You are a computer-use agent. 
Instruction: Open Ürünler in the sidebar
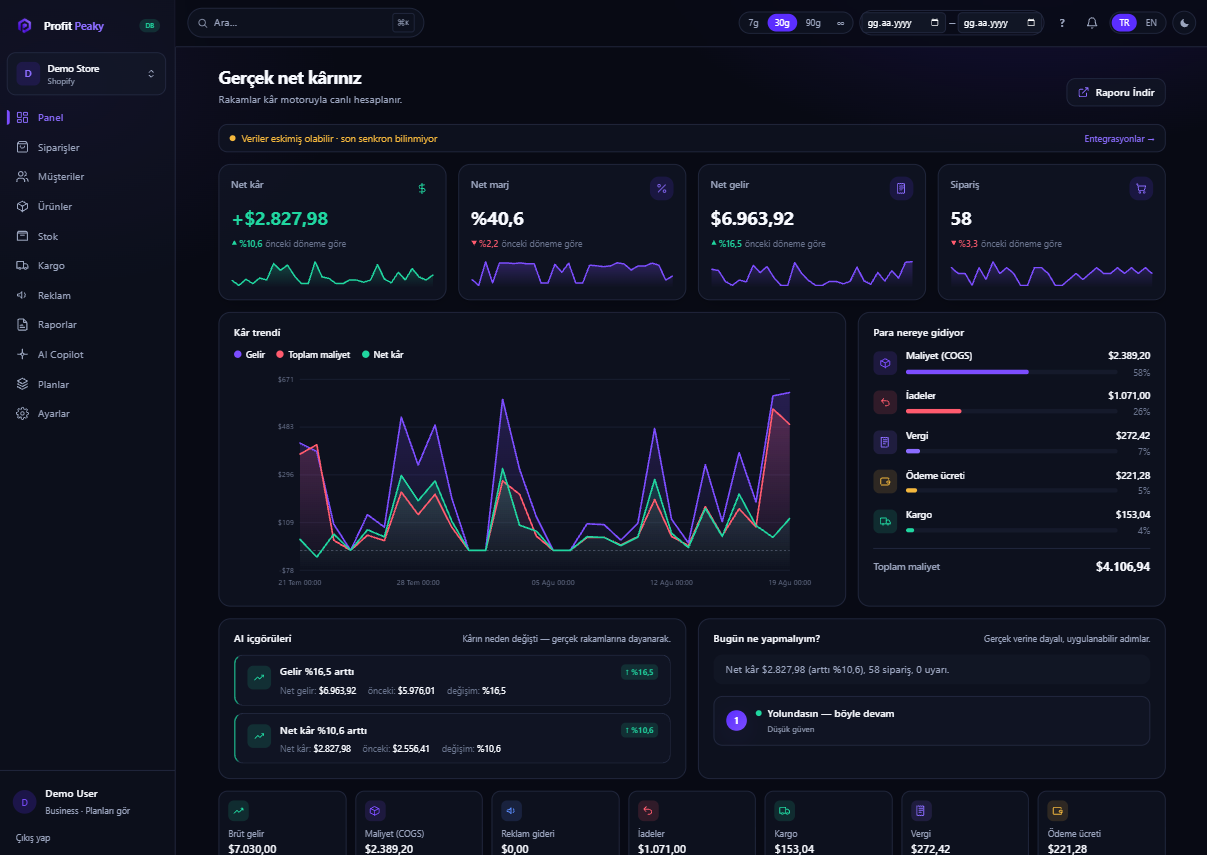coord(88,206)
